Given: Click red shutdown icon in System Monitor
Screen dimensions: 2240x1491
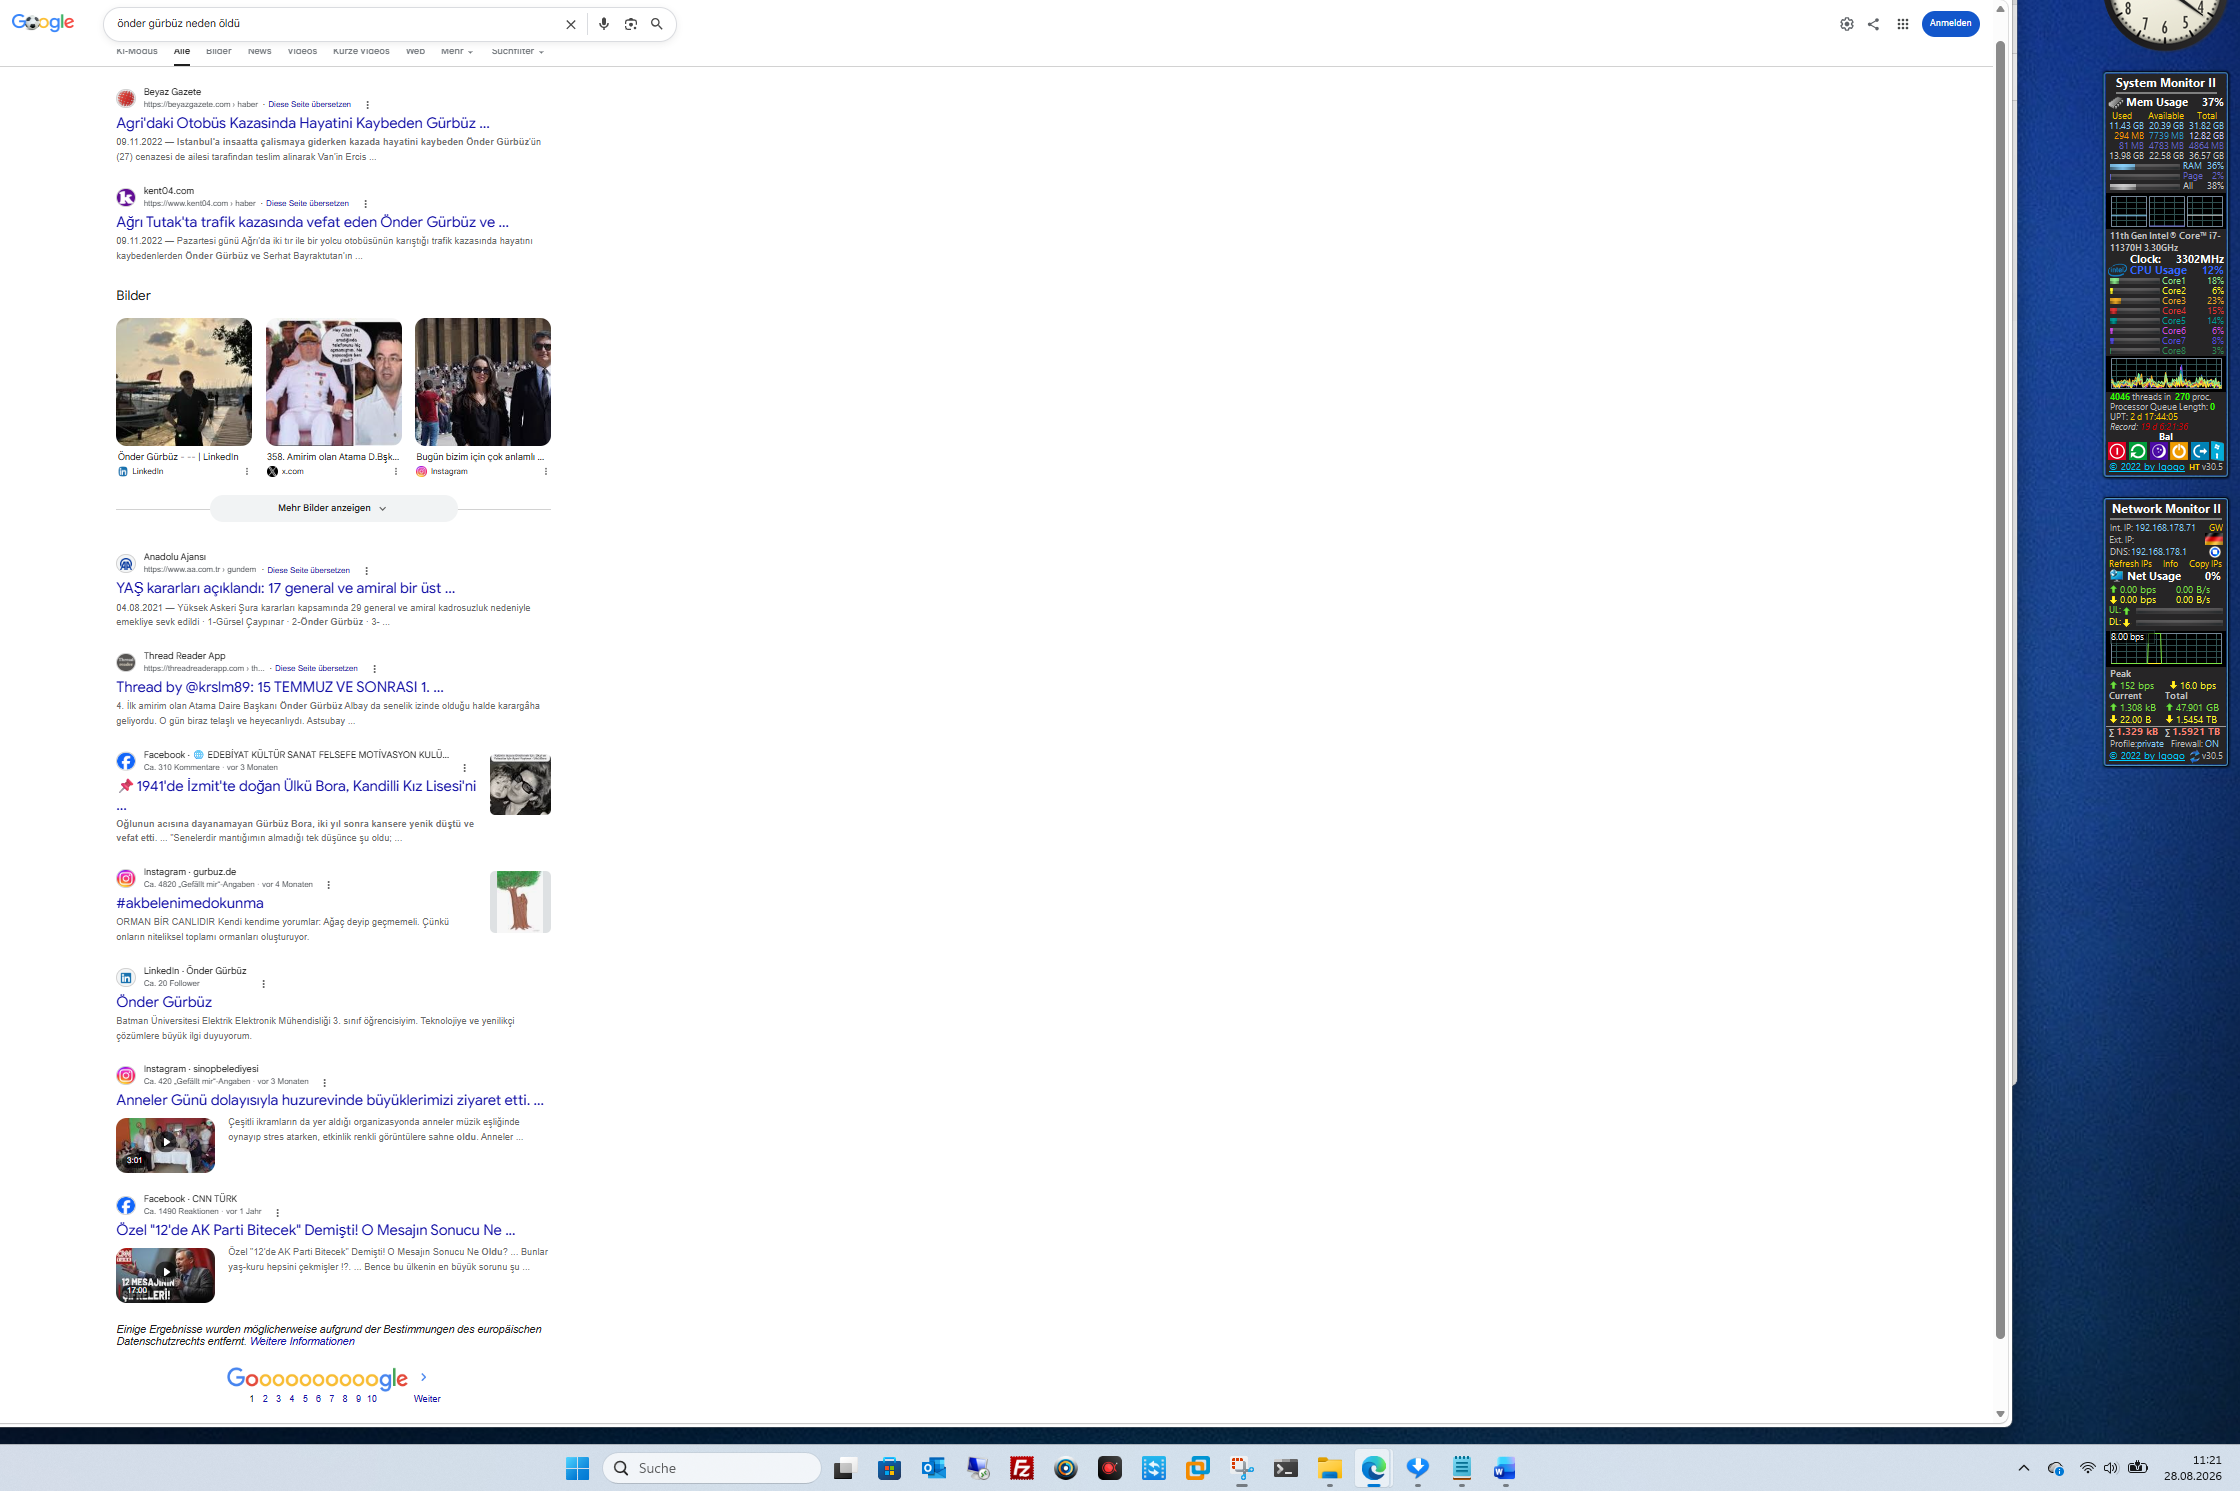Looking at the screenshot, I should click(x=2117, y=451).
